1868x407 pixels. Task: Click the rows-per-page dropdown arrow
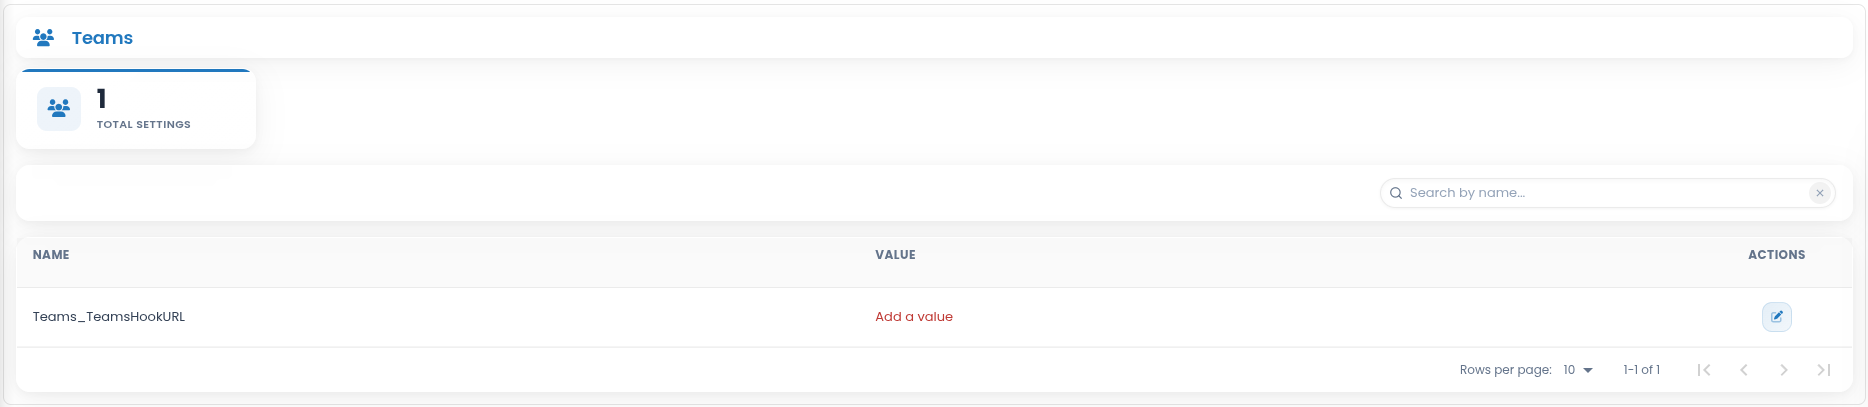[1588, 370]
